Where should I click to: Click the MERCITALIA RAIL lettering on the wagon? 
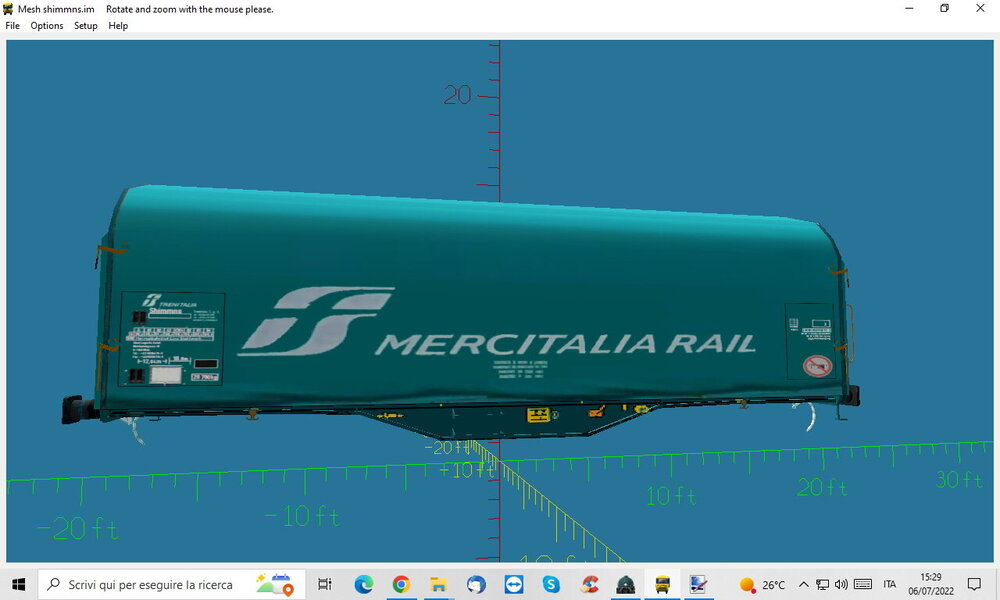(x=564, y=344)
